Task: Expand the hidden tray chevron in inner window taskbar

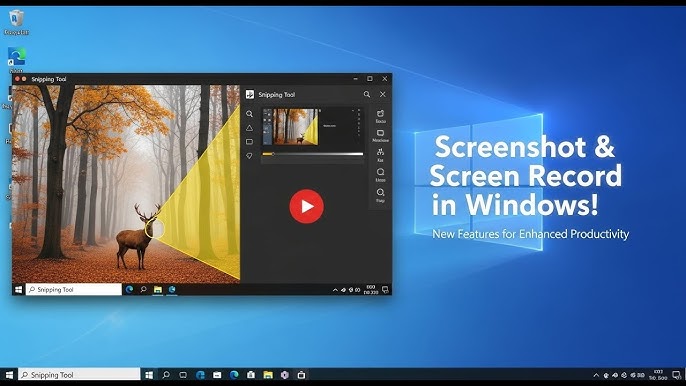Action: click(x=335, y=290)
